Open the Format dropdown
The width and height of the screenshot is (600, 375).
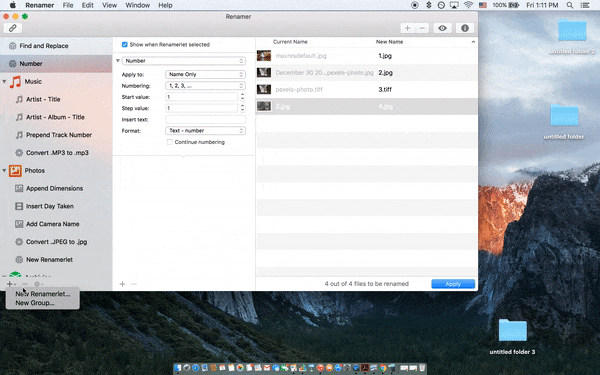(205, 130)
